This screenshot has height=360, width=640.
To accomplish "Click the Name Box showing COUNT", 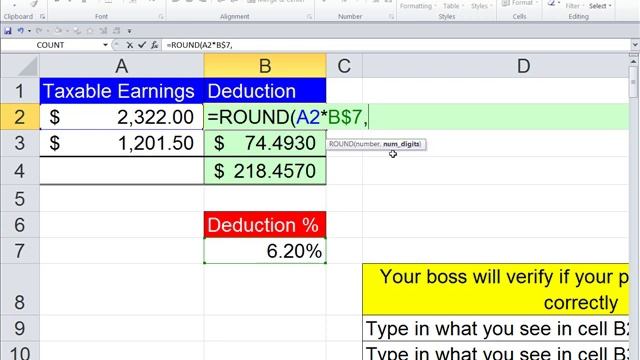I will tap(51, 45).
